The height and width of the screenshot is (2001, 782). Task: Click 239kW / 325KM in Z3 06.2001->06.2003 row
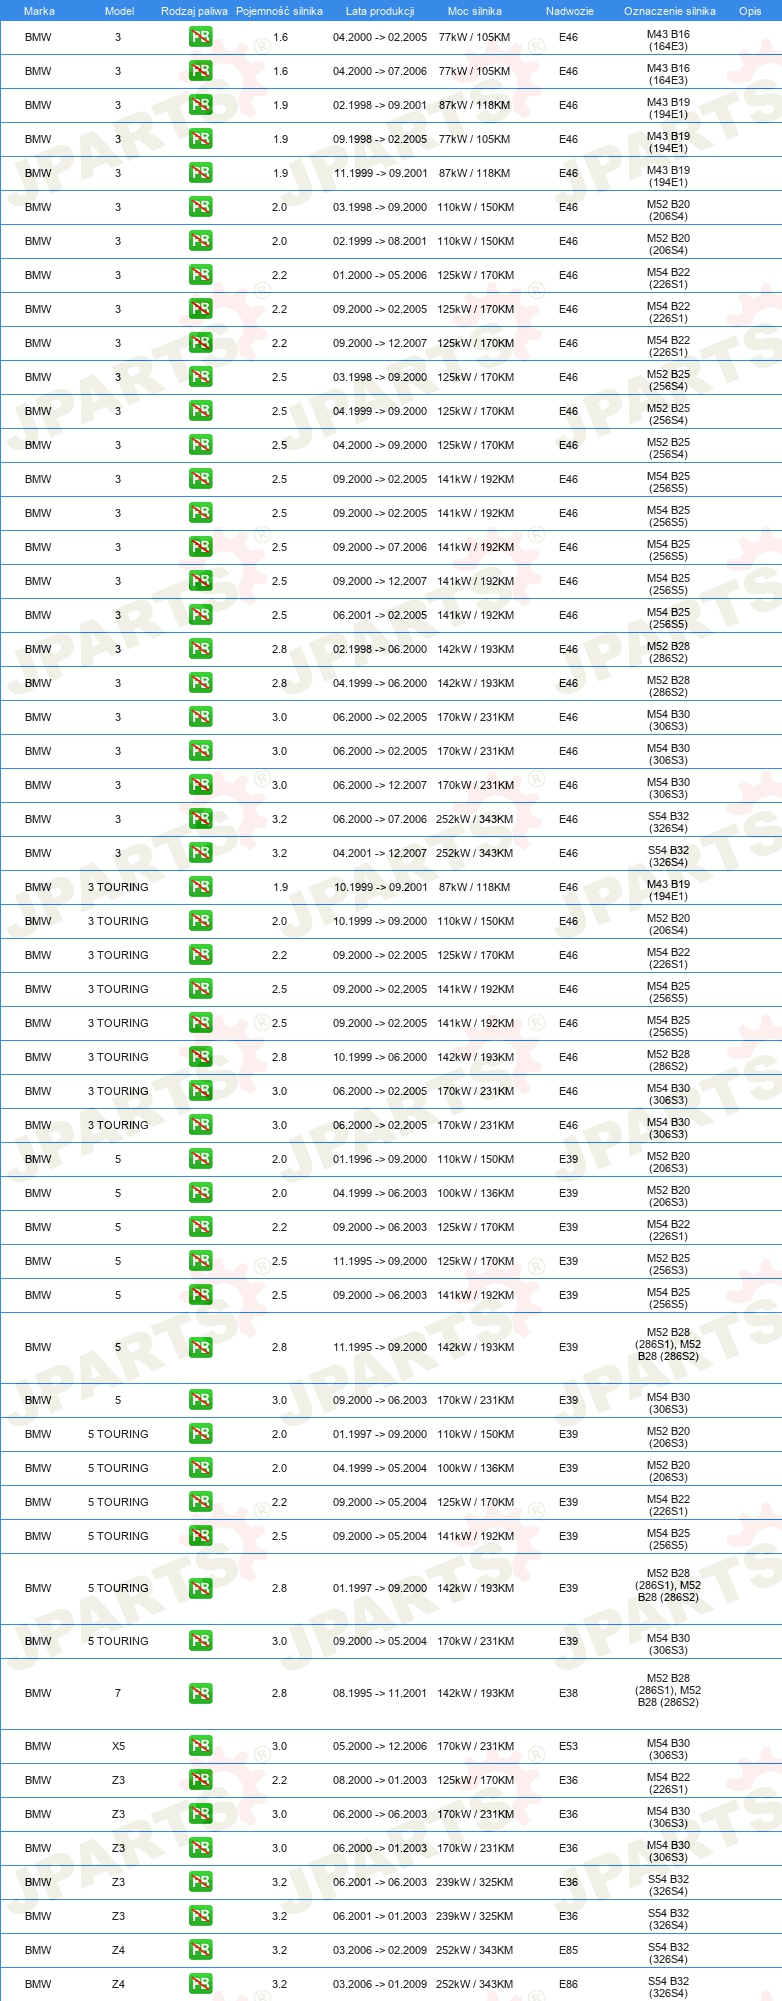point(475,1882)
